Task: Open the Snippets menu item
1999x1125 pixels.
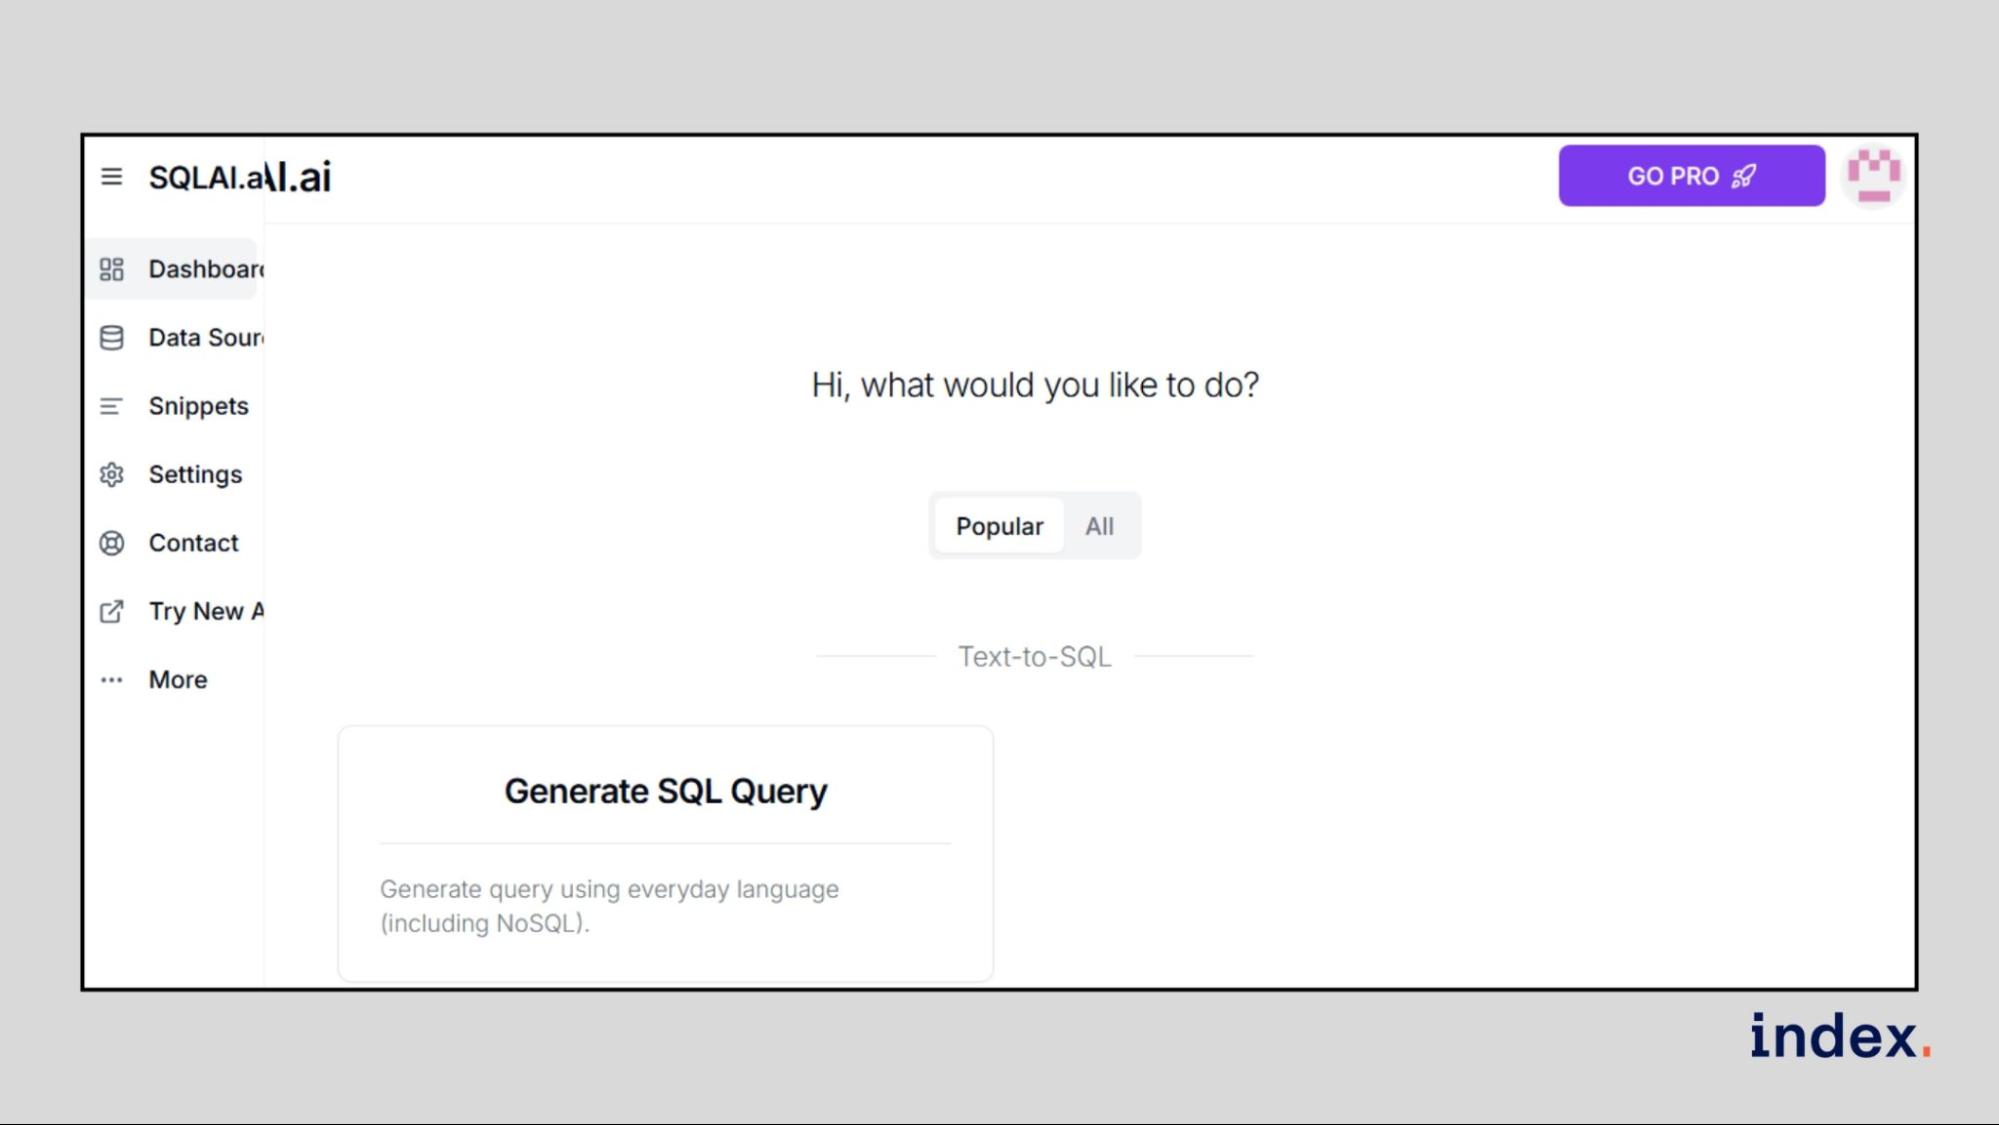Action: [198, 406]
